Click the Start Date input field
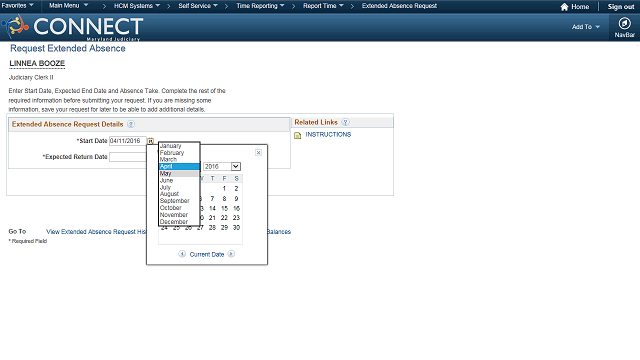Viewport: 640px width, 360px height. pyautogui.click(x=128, y=141)
